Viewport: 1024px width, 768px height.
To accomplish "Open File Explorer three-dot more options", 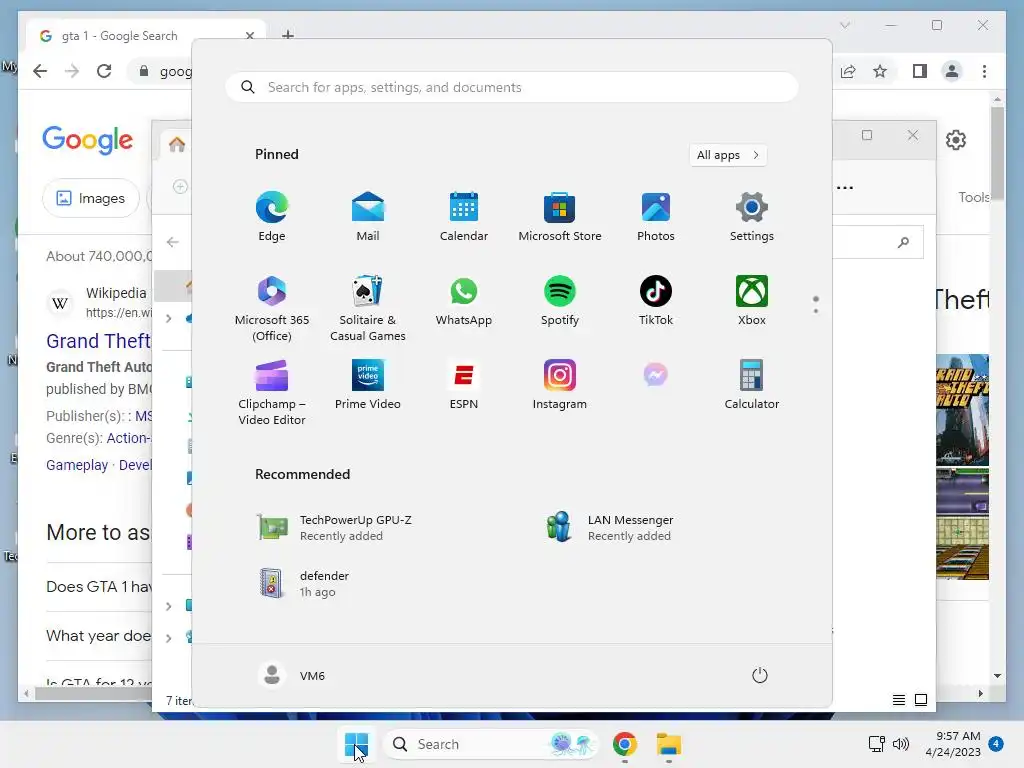I will tap(844, 187).
